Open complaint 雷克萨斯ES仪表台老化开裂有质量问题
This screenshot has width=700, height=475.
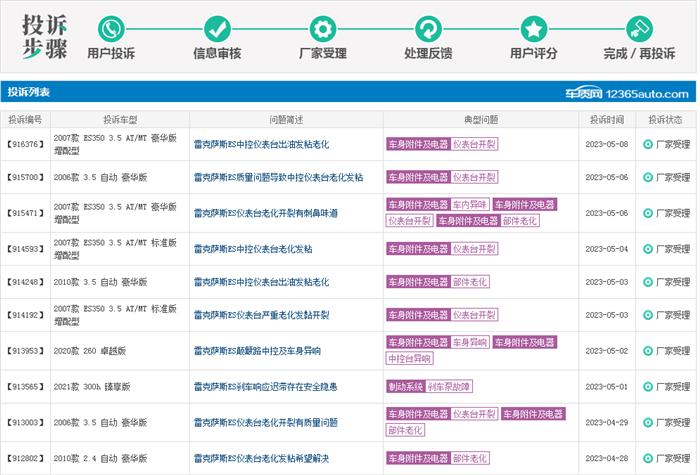[x=266, y=422]
